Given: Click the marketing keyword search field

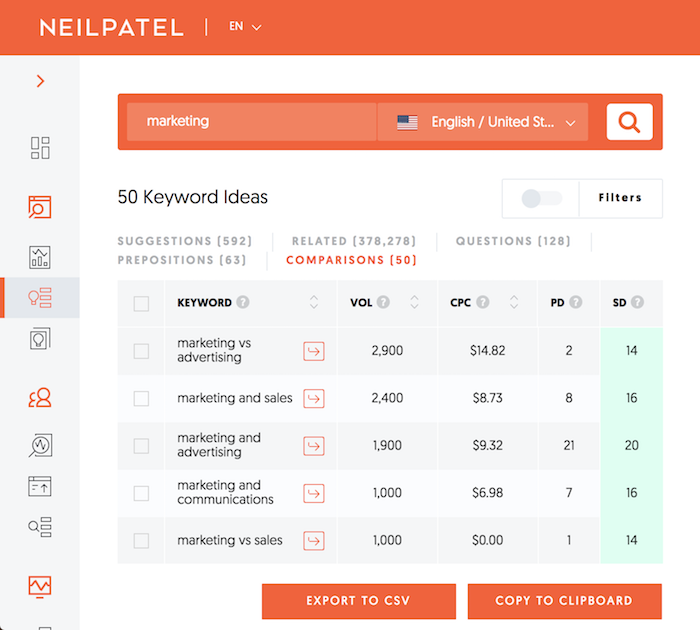Looking at the screenshot, I should point(251,122).
